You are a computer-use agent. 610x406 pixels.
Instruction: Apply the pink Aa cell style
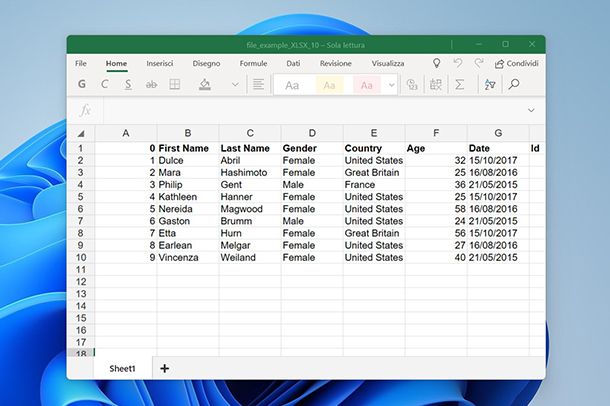pos(366,85)
